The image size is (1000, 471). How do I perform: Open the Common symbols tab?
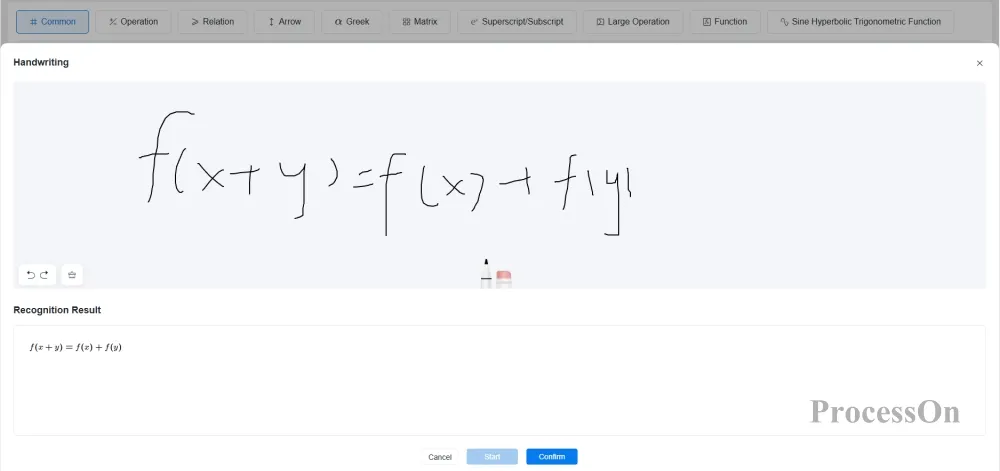(52, 22)
